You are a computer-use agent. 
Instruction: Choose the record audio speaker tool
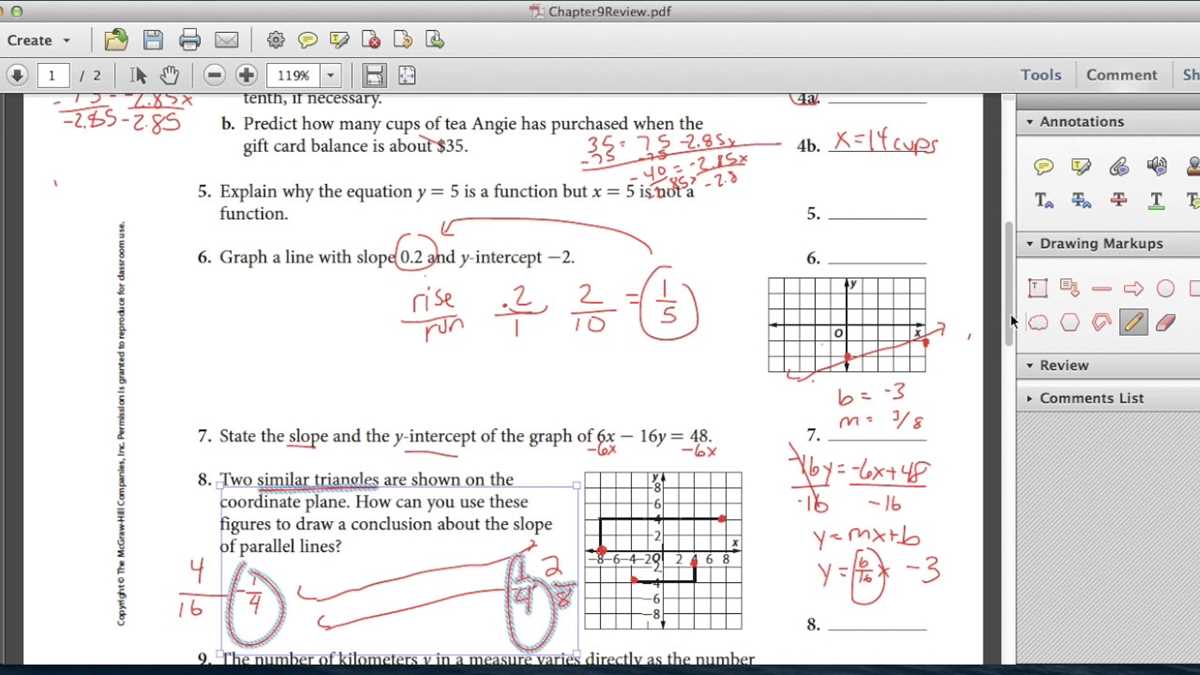coord(1157,166)
